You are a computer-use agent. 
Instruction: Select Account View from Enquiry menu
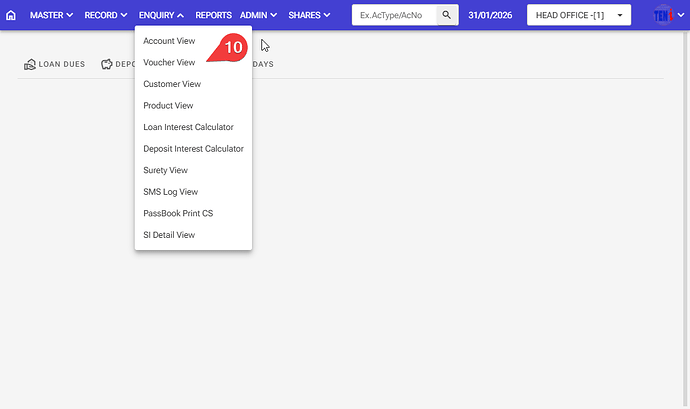point(169,41)
